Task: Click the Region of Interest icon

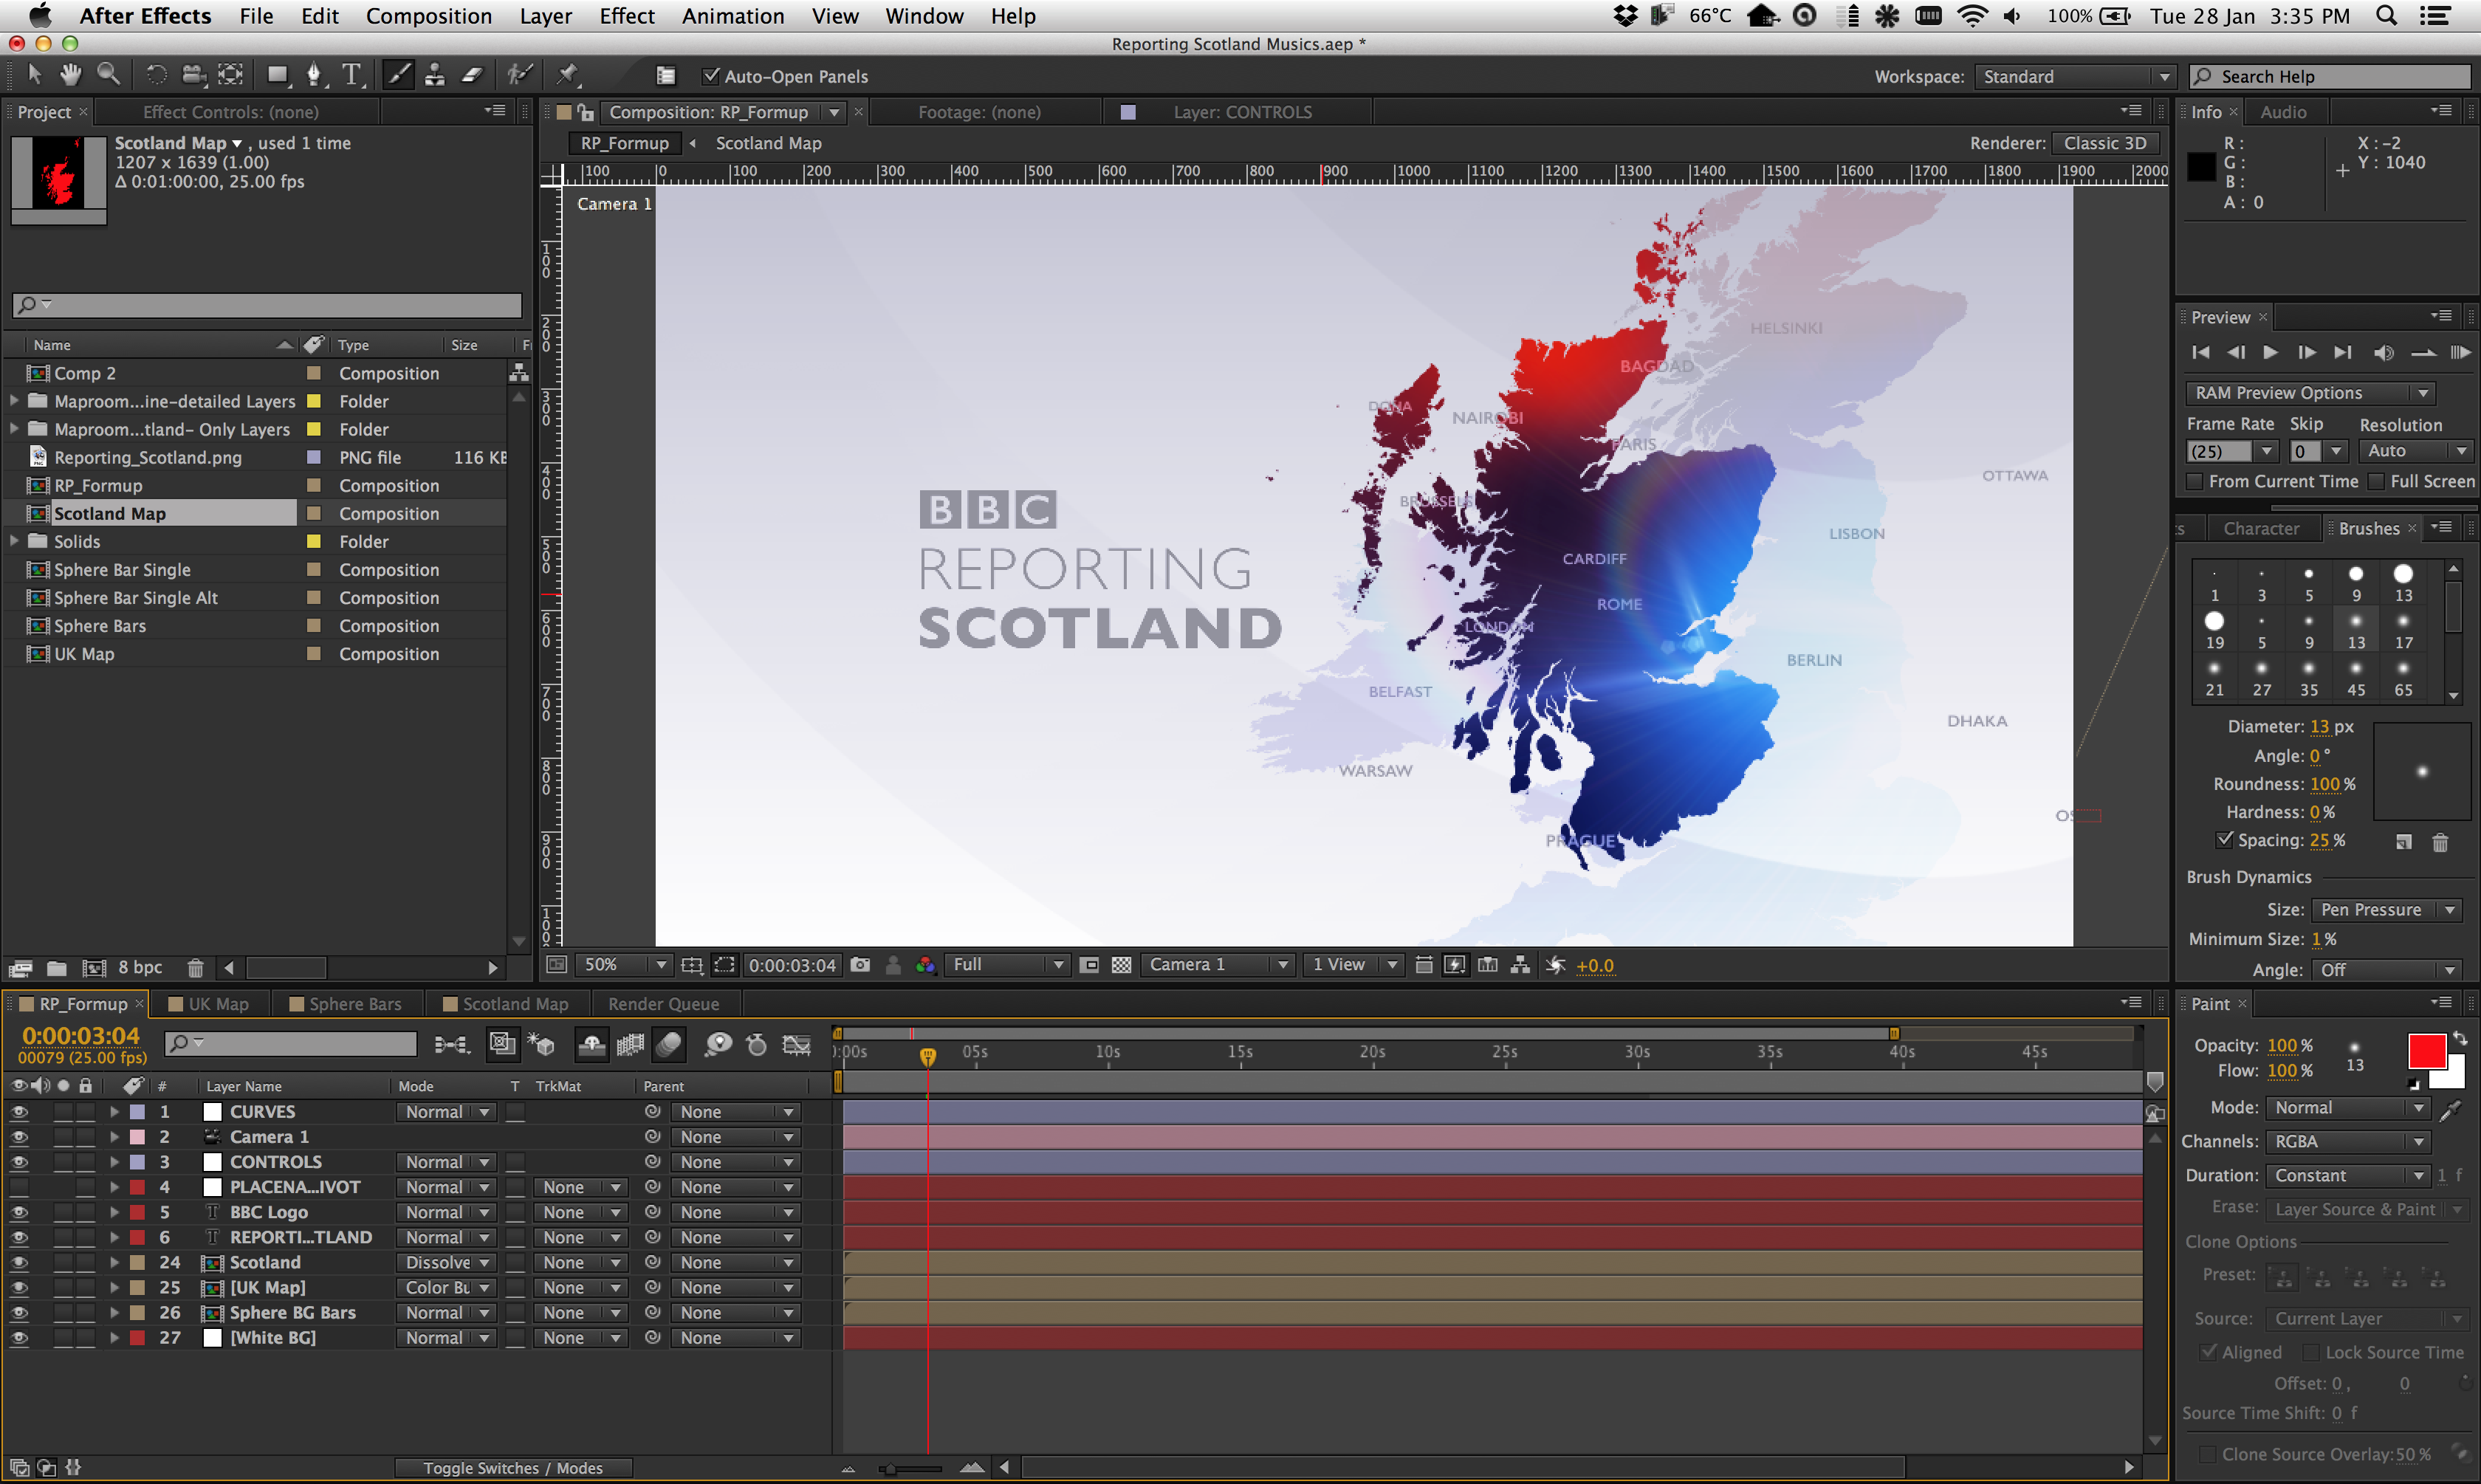Action: [724, 965]
